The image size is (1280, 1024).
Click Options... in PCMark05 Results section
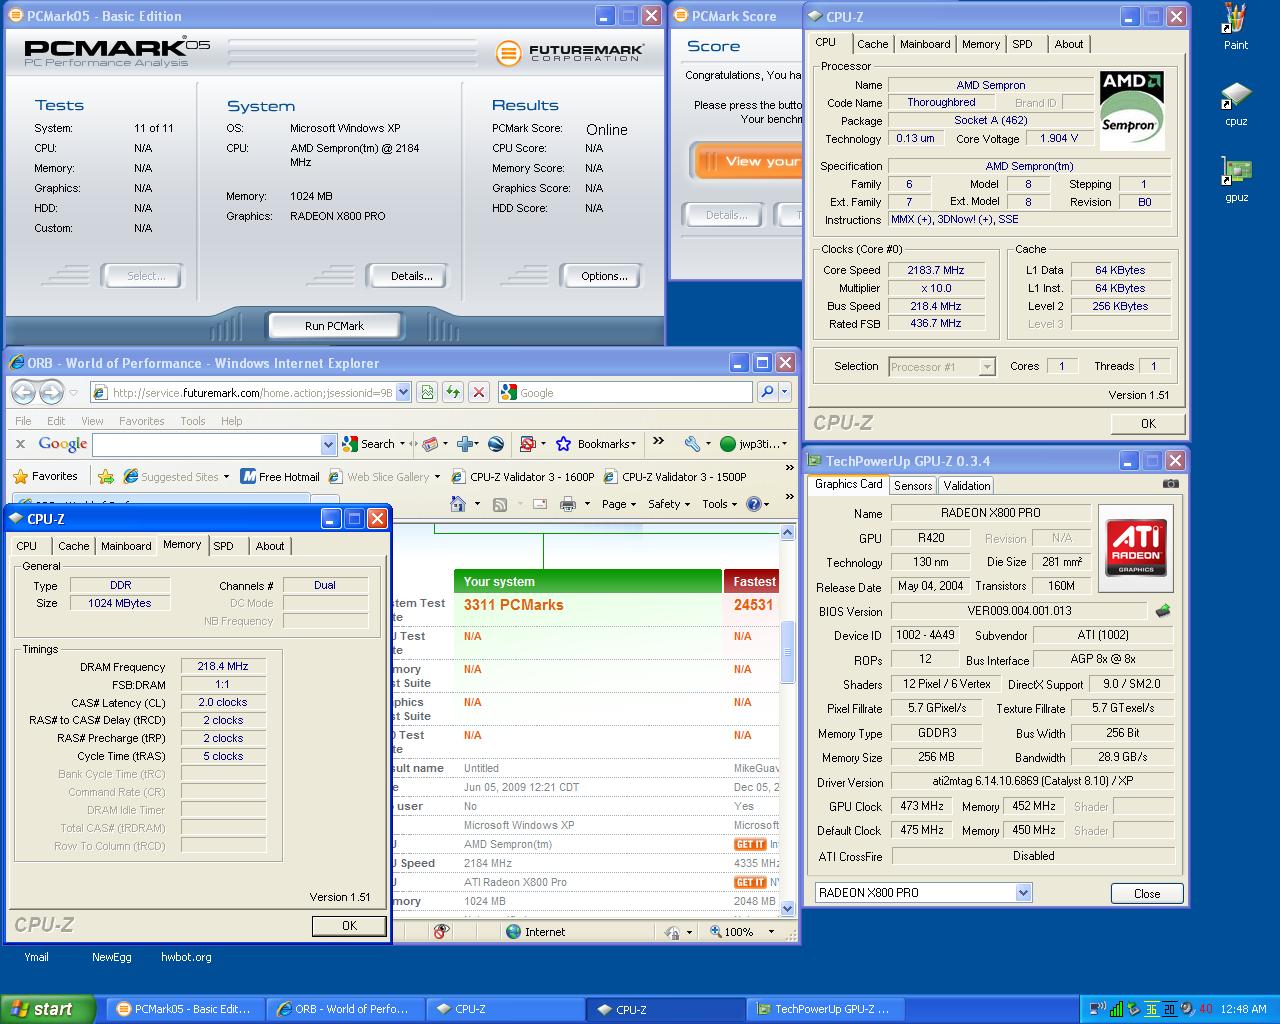pyautogui.click(x=604, y=276)
